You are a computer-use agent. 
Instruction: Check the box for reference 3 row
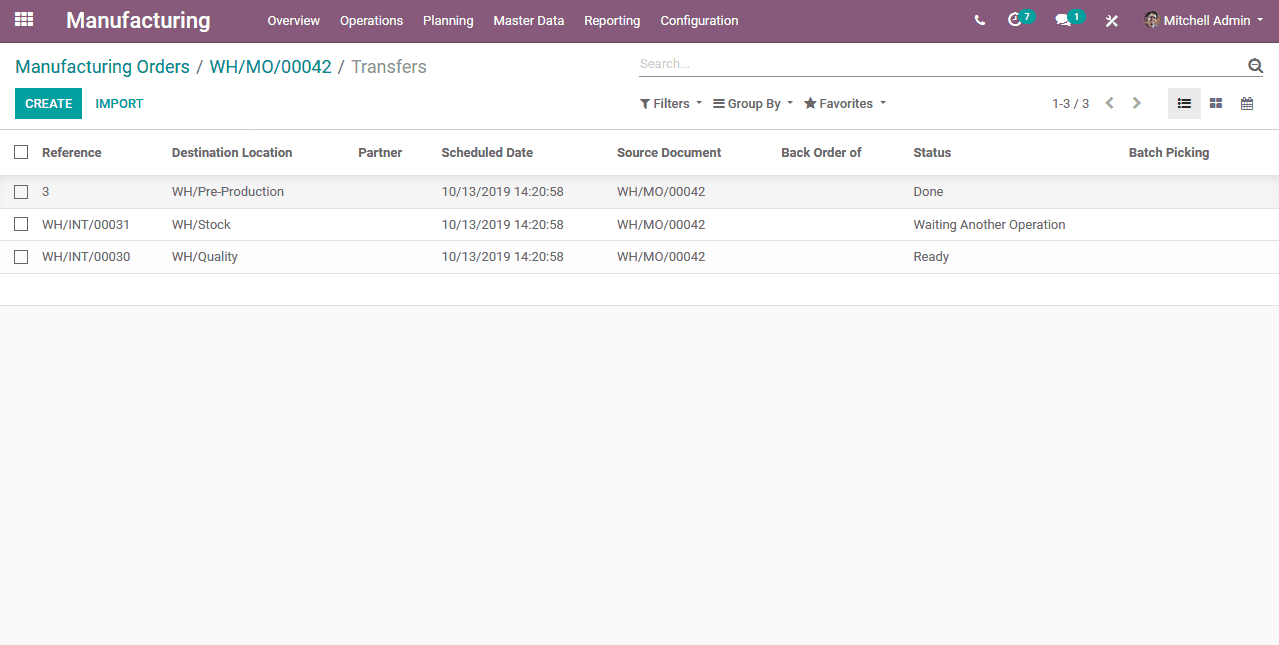(21, 191)
